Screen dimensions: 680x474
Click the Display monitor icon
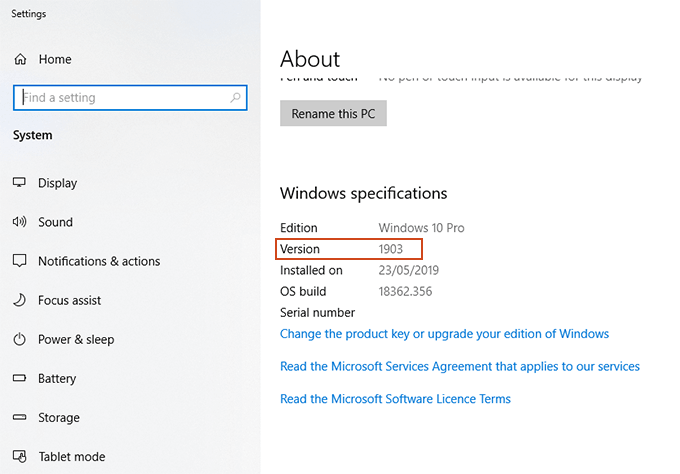[x=19, y=183]
